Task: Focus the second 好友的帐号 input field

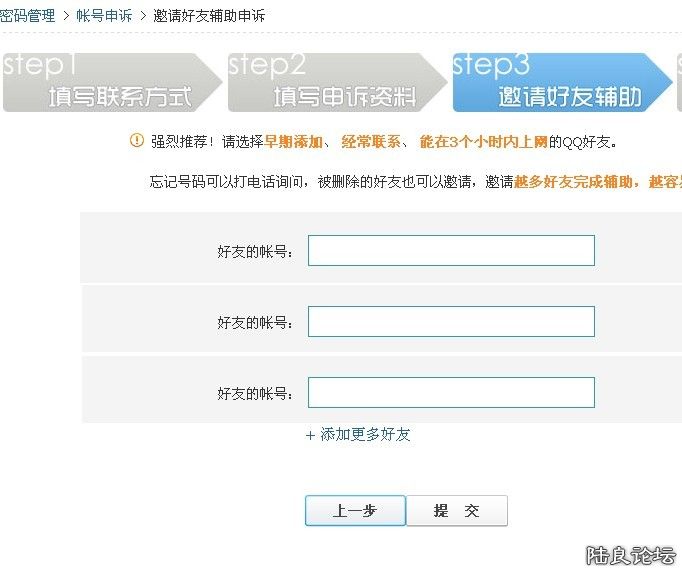Action: [x=451, y=321]
